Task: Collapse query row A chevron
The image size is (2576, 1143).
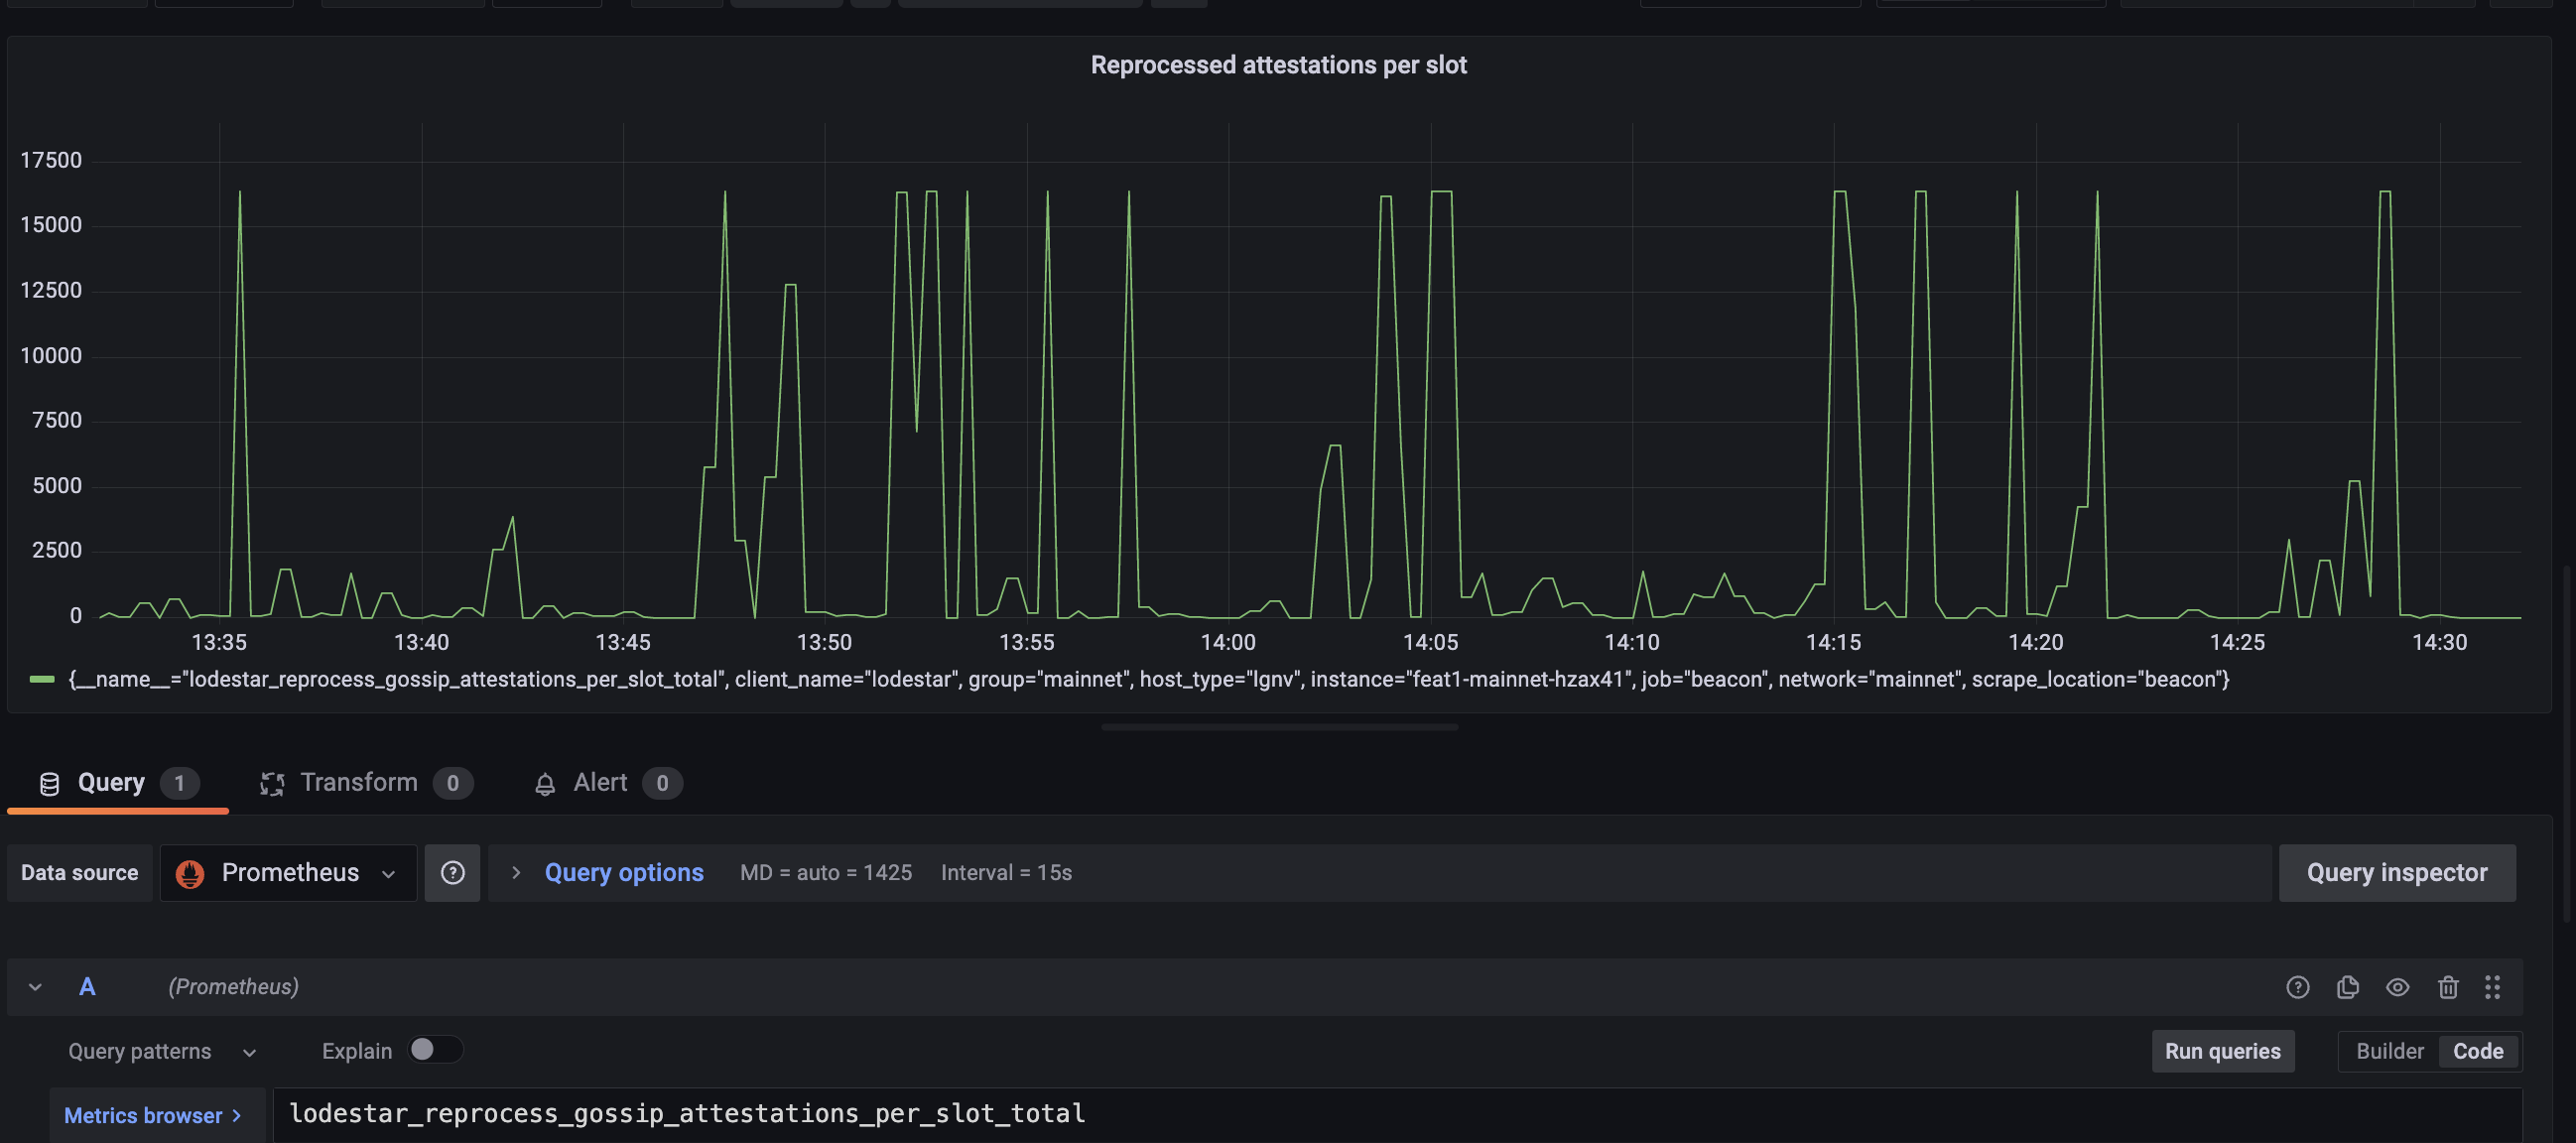Action: [35, 987]
